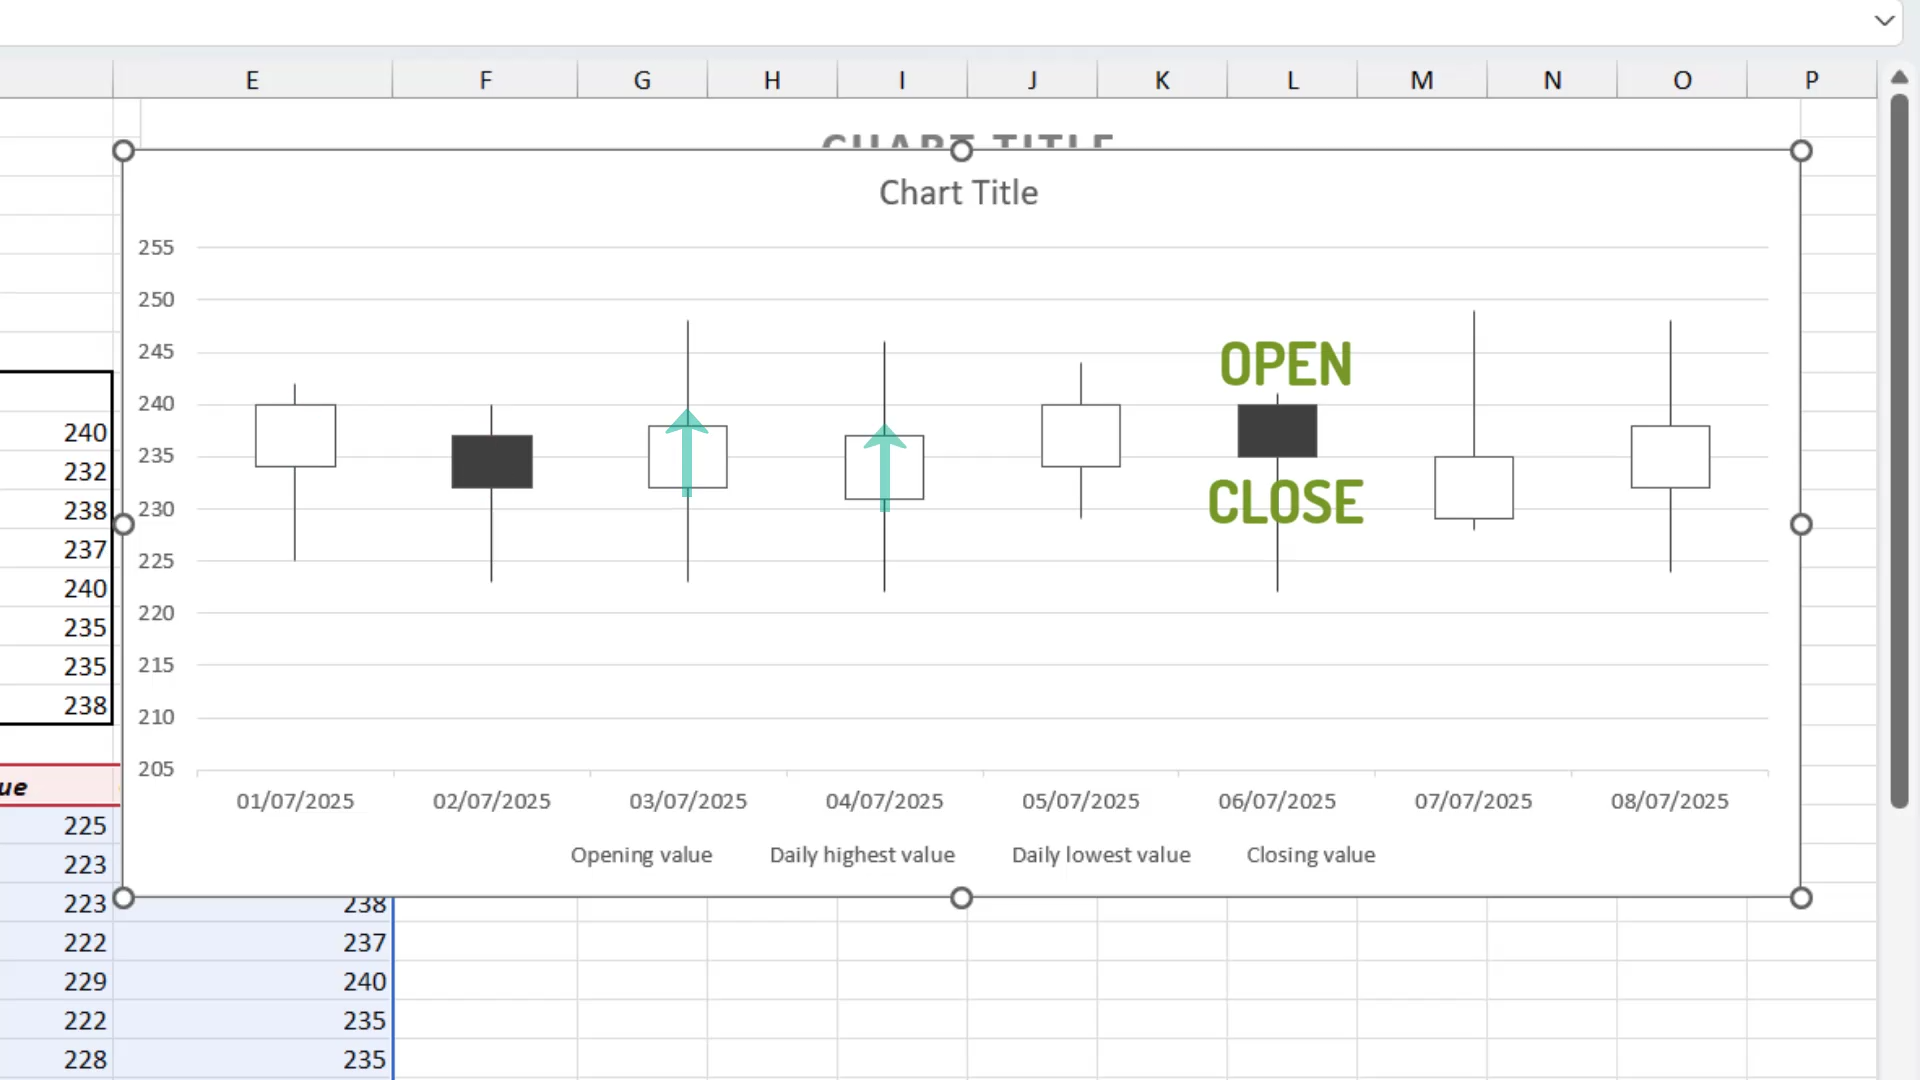Viewport: 1920px width, 1080px height.
Task: Click the 06/07/2025 axis date label
Action: (x=1277, y=801)
